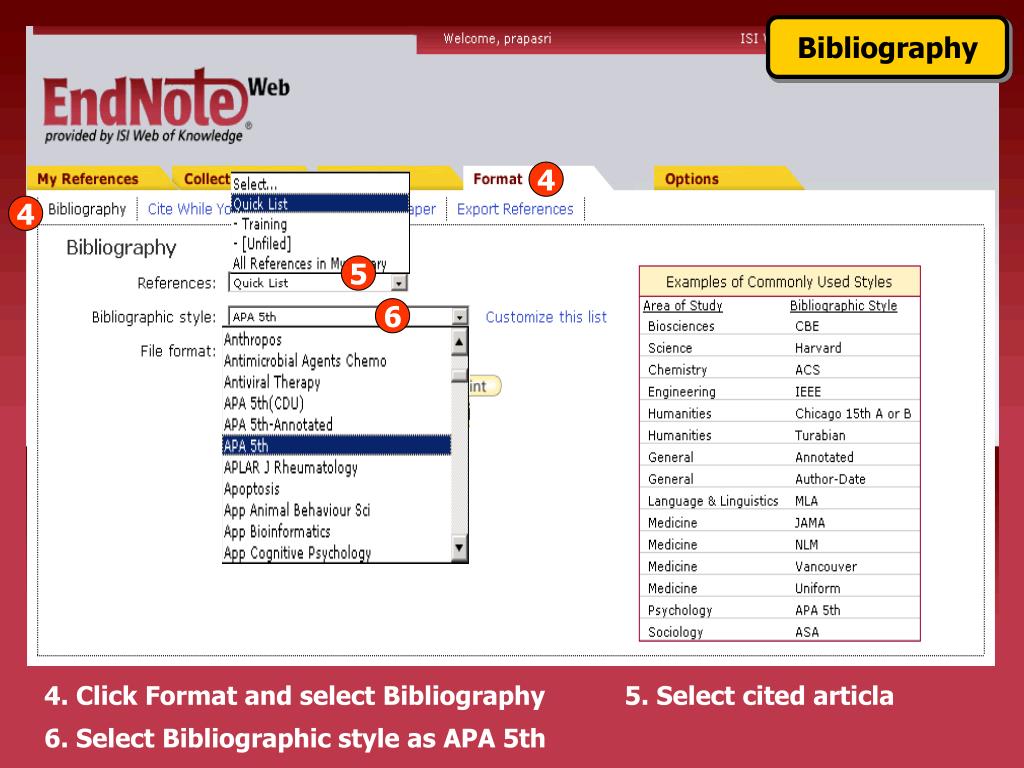Screen dimensions: 1024x768
Task: Click style list scroll up arrow
Action: pos(460,342)
